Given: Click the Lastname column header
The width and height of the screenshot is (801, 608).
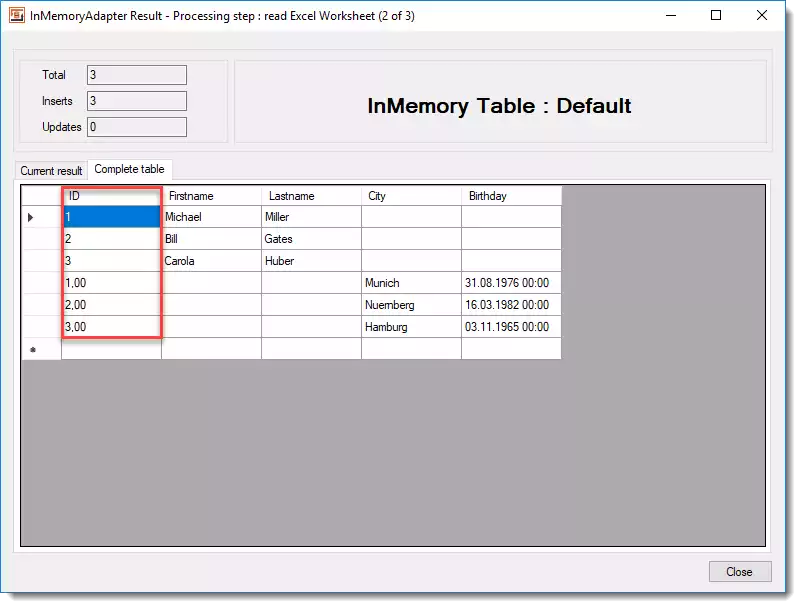Looking at the screenshot, I should pos(311,196).
